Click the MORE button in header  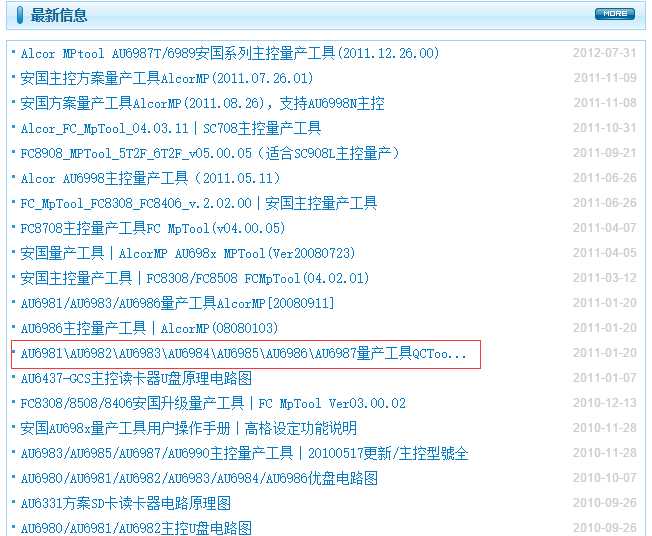coord(615,14)
